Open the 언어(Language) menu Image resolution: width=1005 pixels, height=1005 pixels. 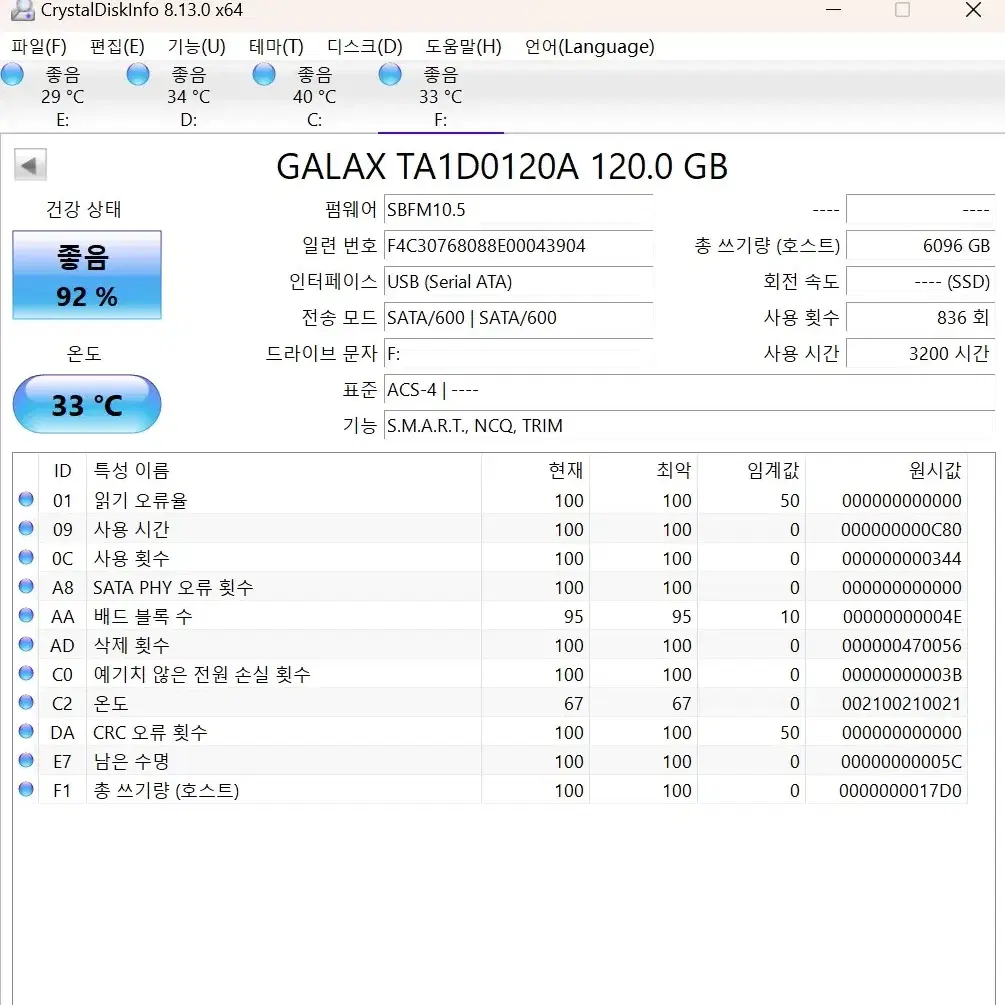coord(590,46)
